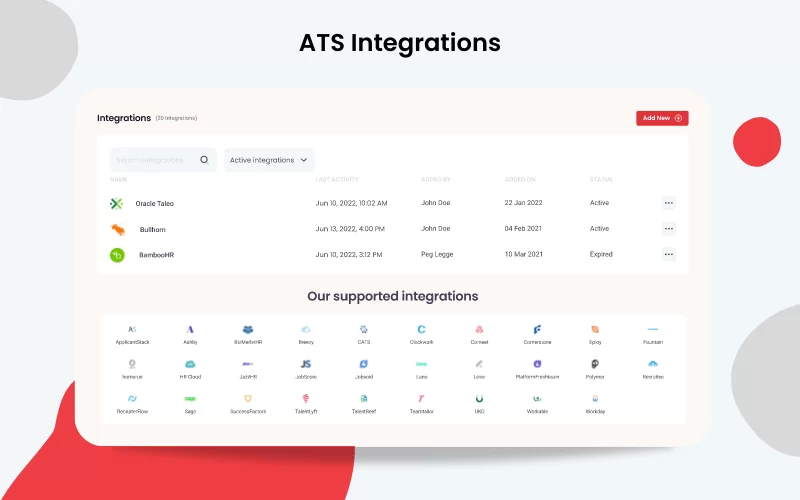Click John Doe in the Bullhorn row
Image resolution: width=800 pixels, height=500 pixels.
click(x=436, y=229)
